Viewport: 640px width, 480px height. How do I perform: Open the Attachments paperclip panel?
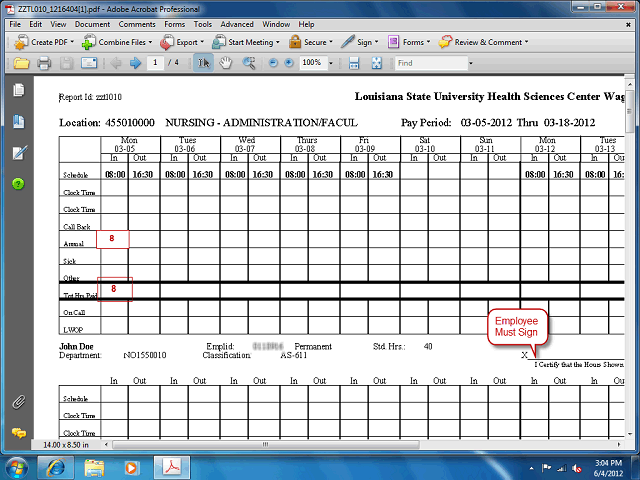(x=18, y=402)
